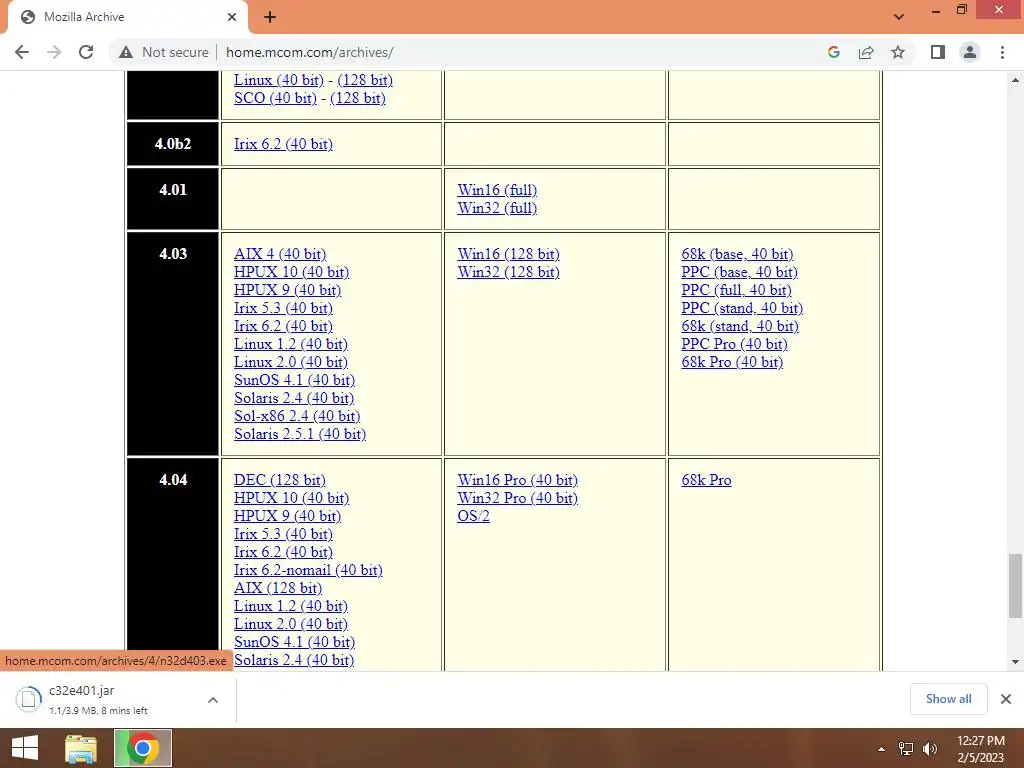Viewport: 1024px width, 768px height.
Task: Open the SunOS 4.1 (40 bit) link in 4.03 row
Action: 295,379
